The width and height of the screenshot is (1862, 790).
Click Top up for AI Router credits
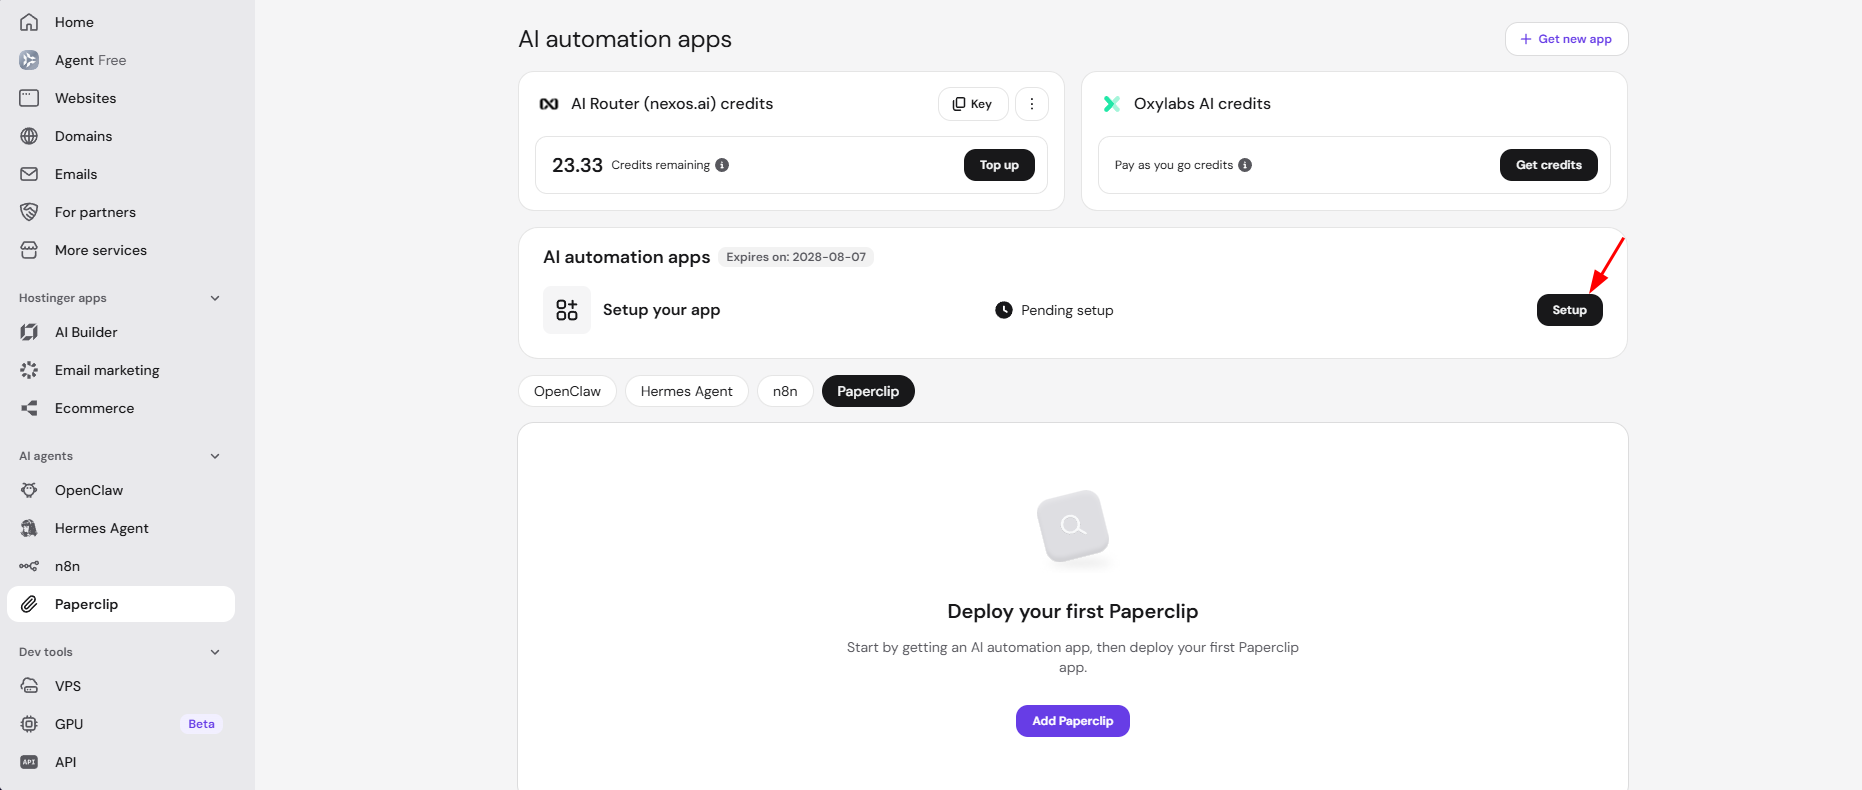[x=999, y=165]
